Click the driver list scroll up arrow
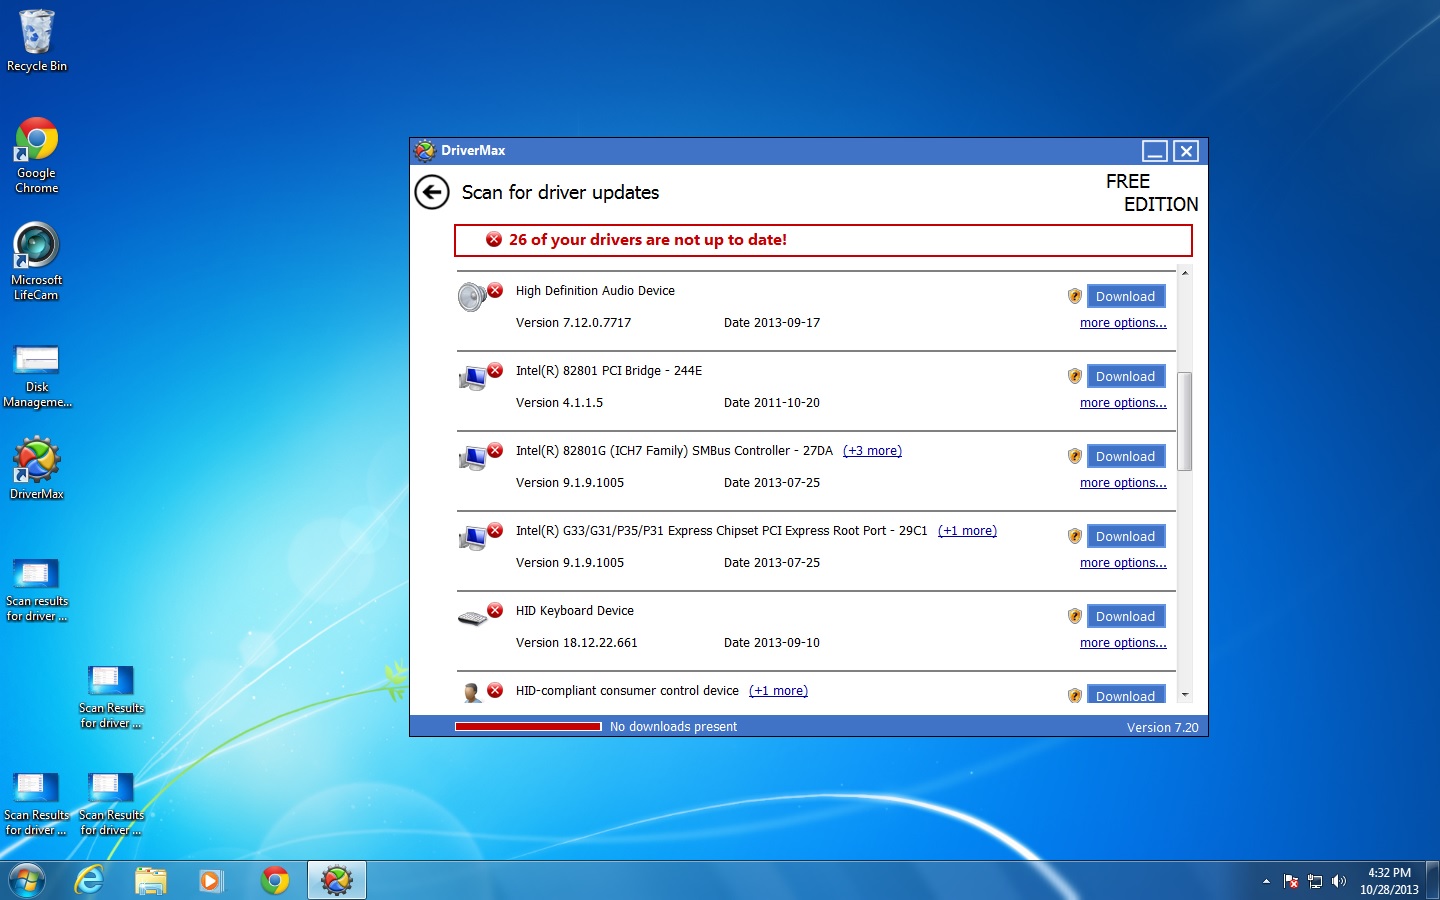Image resolution: width=1440 pixels, height=900 pixels. (x=1185, y=273)
